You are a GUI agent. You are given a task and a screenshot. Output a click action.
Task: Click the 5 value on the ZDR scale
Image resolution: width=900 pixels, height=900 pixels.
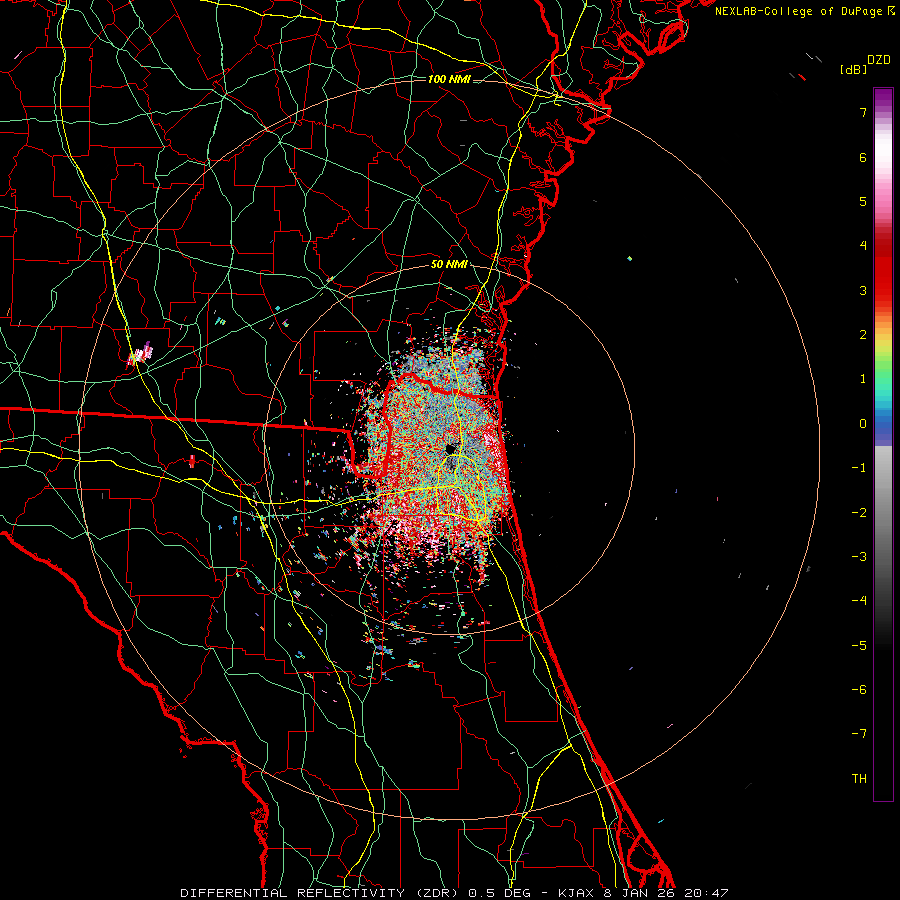[x=863, y=201]
